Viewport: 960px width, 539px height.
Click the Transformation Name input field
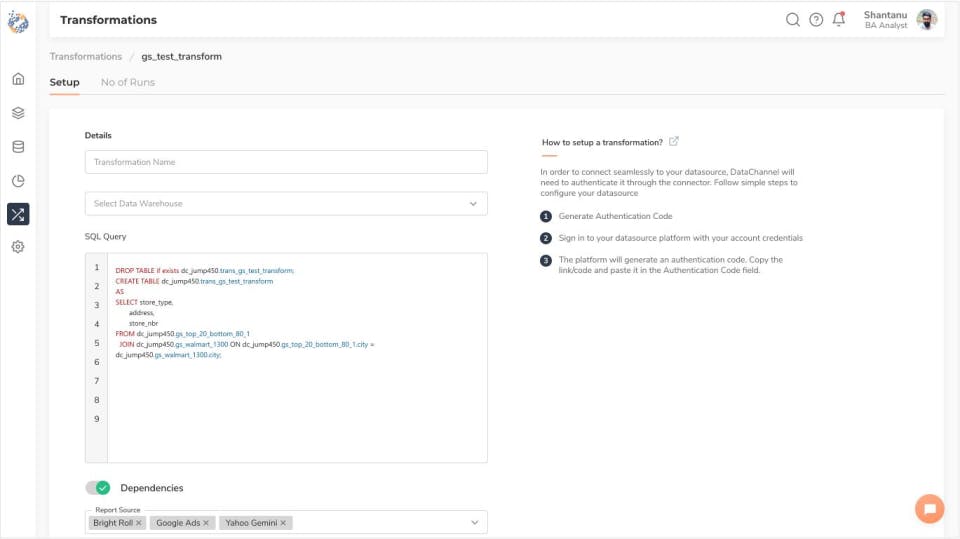[286, 162]
